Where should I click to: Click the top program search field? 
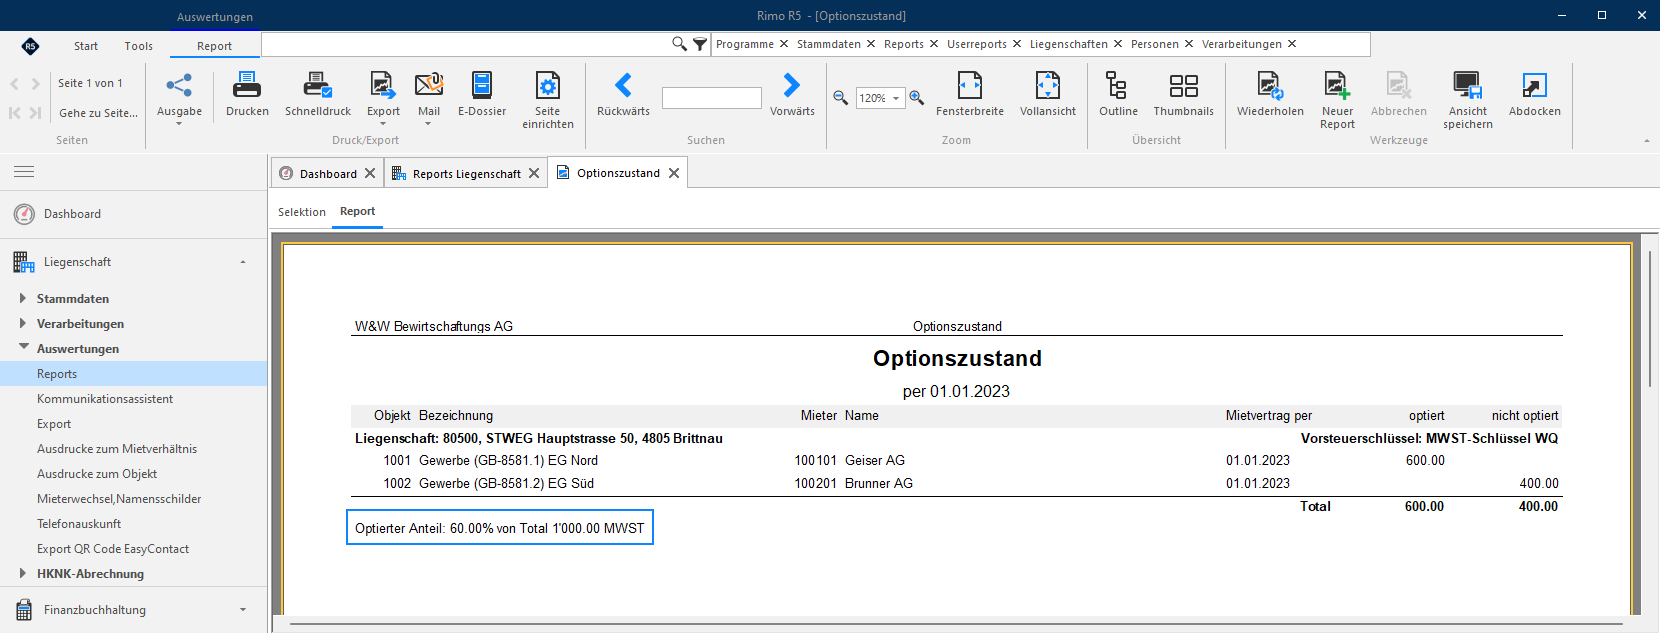(466, 44)
